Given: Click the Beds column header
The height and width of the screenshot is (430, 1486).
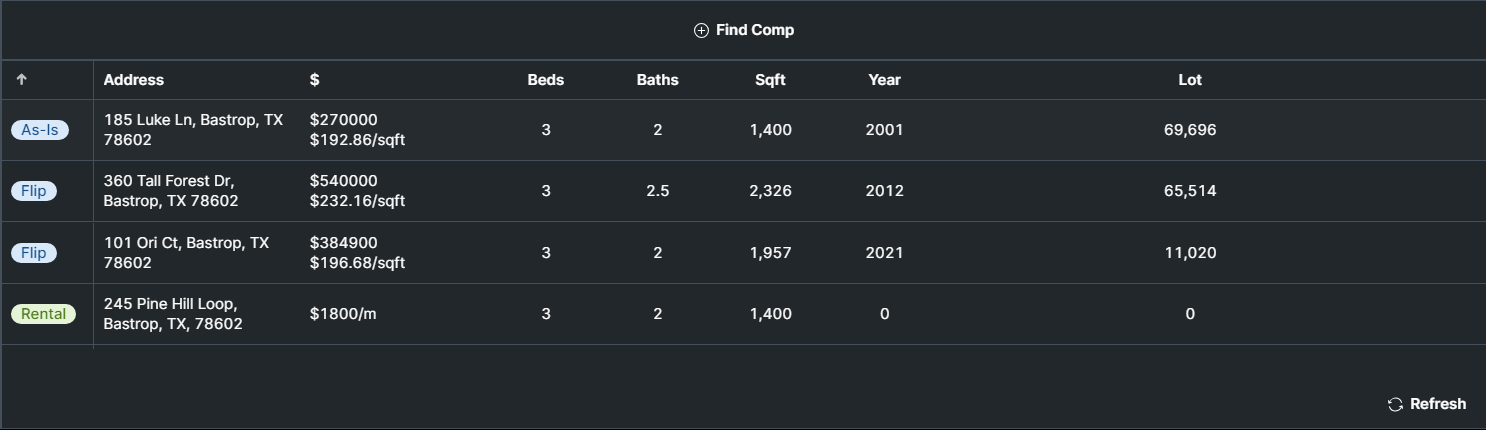Looking at the screenshot, I should 546,80.
